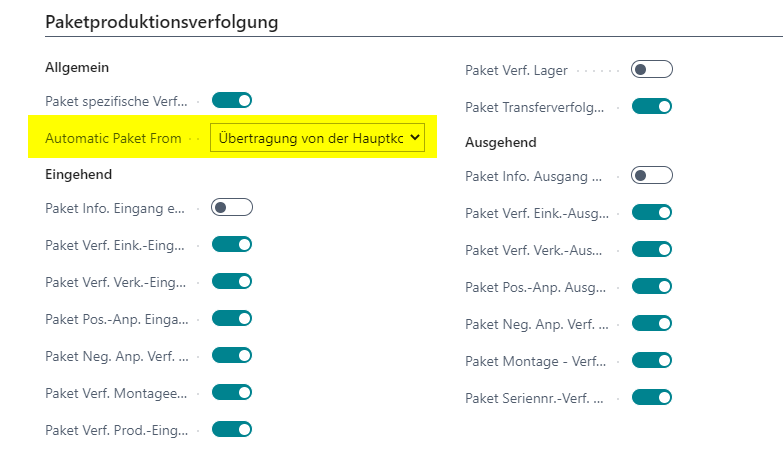Open the Automatic Paket From dropdown
Viewport: 783px width, 450px height.
(317, 138)
